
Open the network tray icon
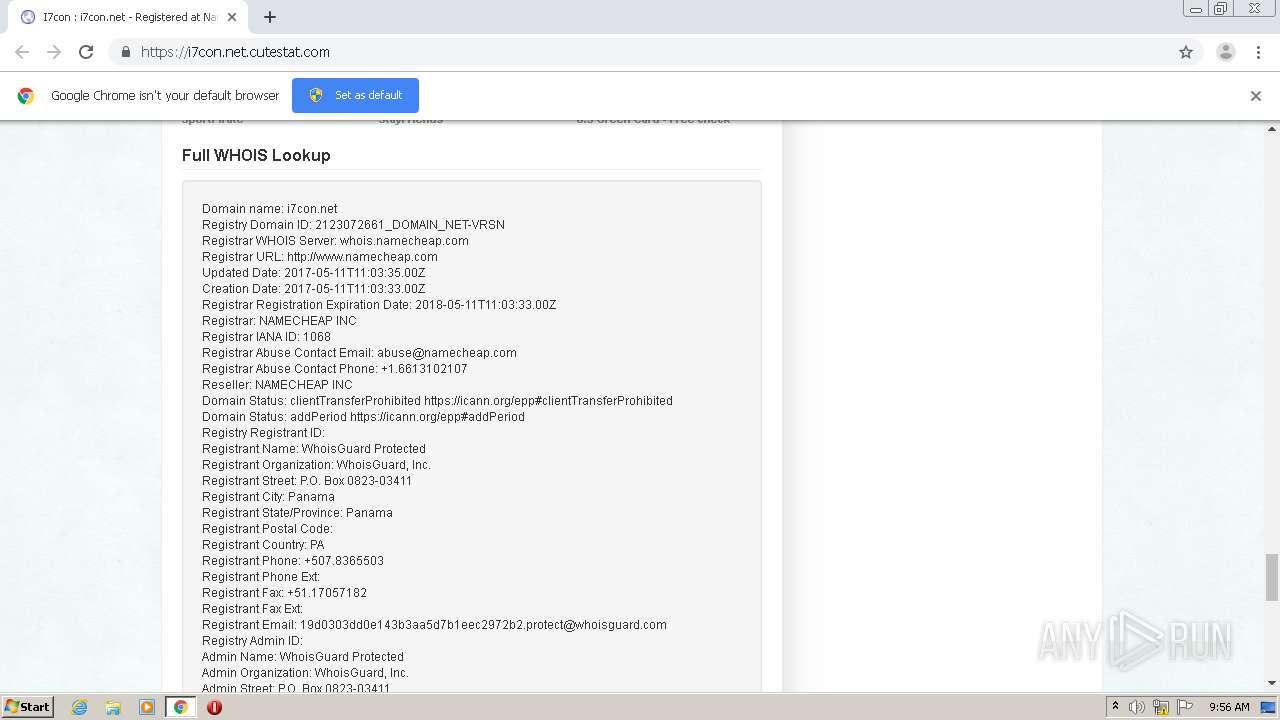pyautogui.click(x=1161, y=707)
